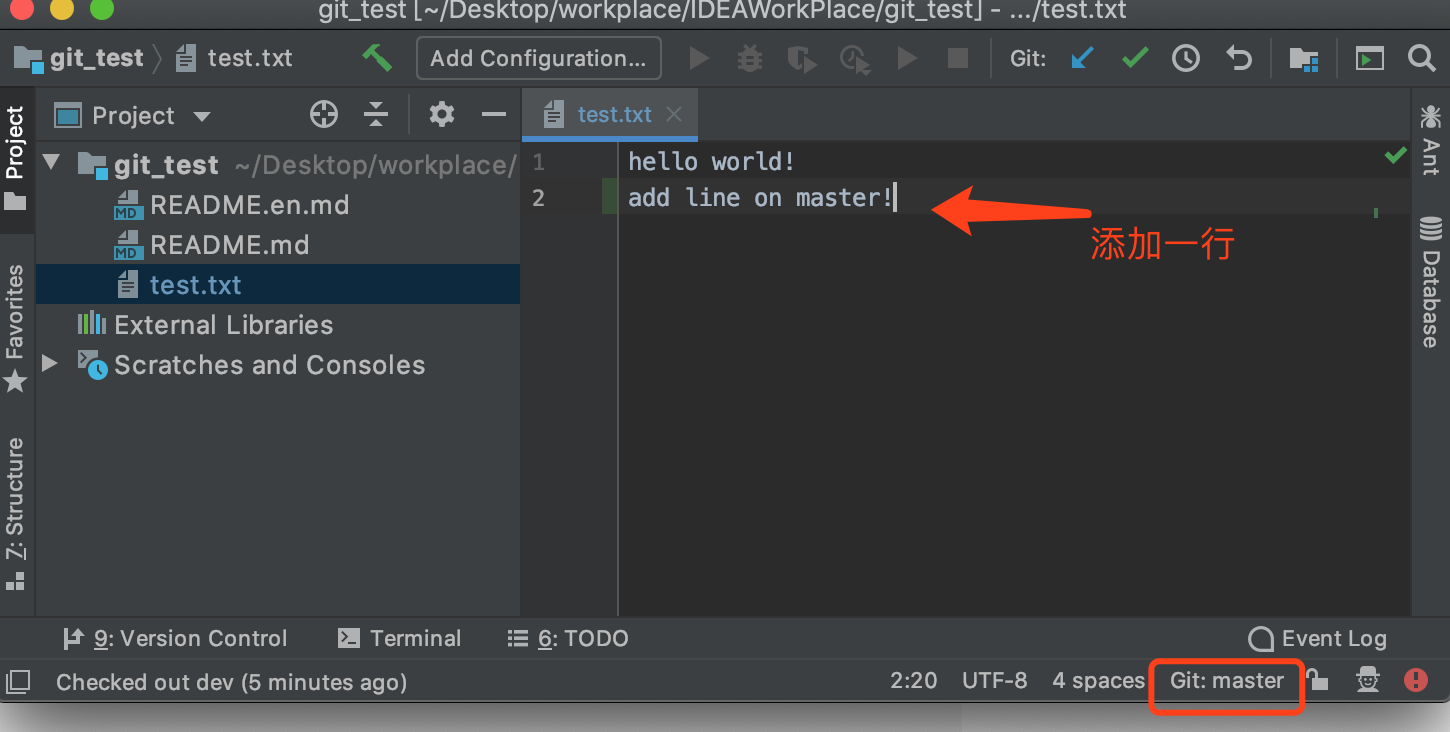Open the Add Configuration dropdown
1450x732 pixels.
(x=538, y=58)
